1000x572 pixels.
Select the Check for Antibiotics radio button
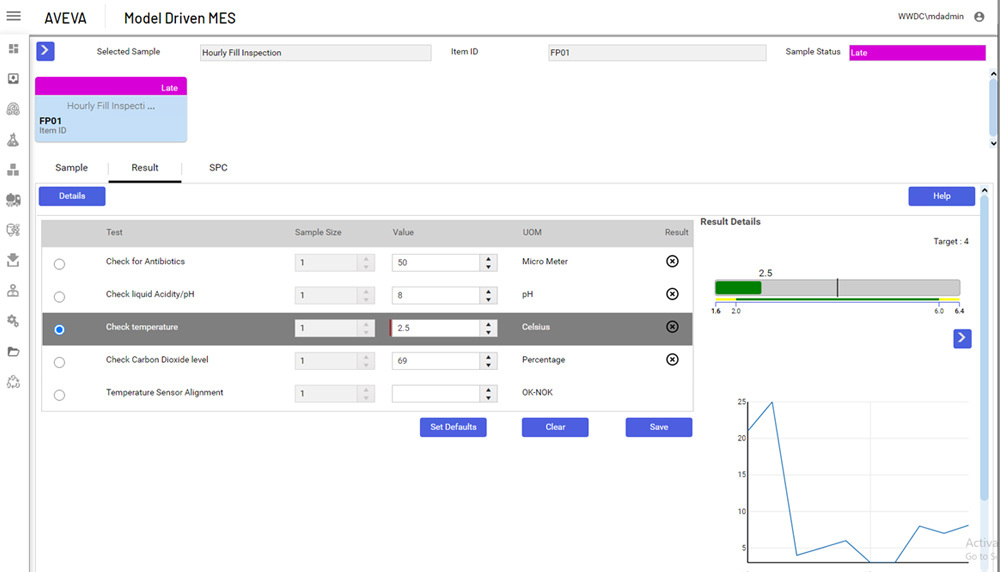(x=59, y=264)
